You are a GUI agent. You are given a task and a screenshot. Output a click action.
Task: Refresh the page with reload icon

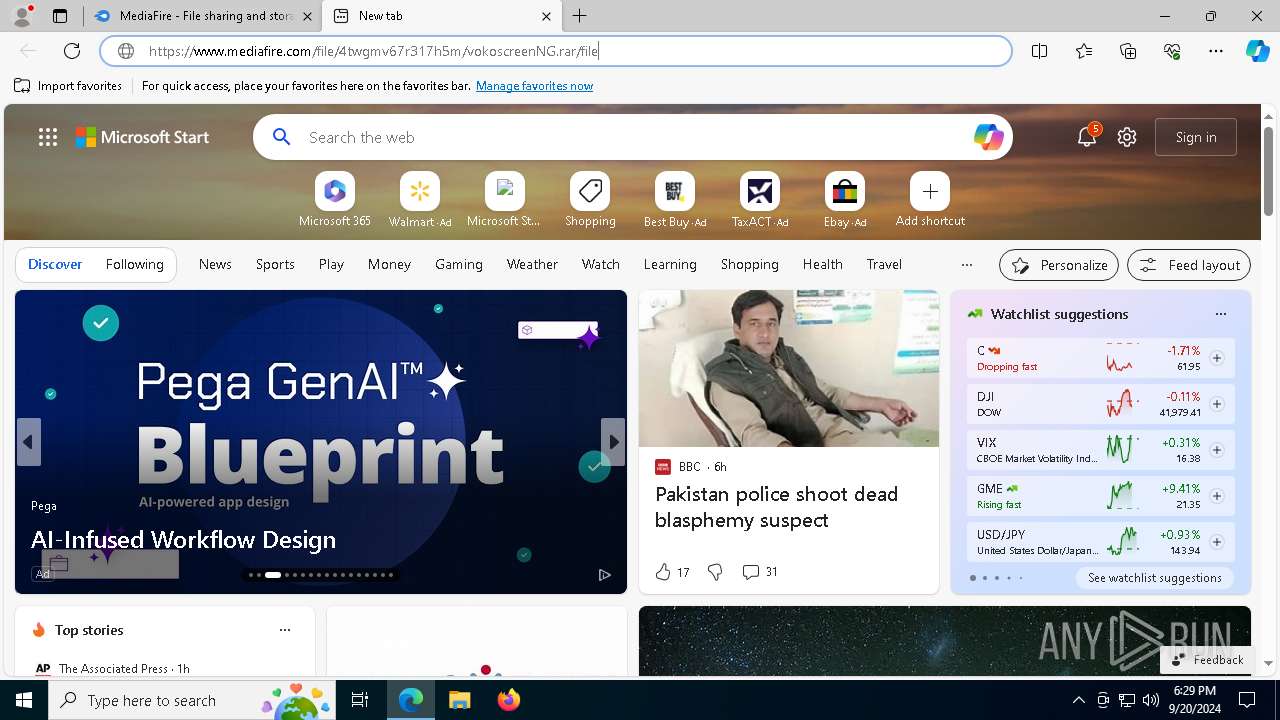72,51
